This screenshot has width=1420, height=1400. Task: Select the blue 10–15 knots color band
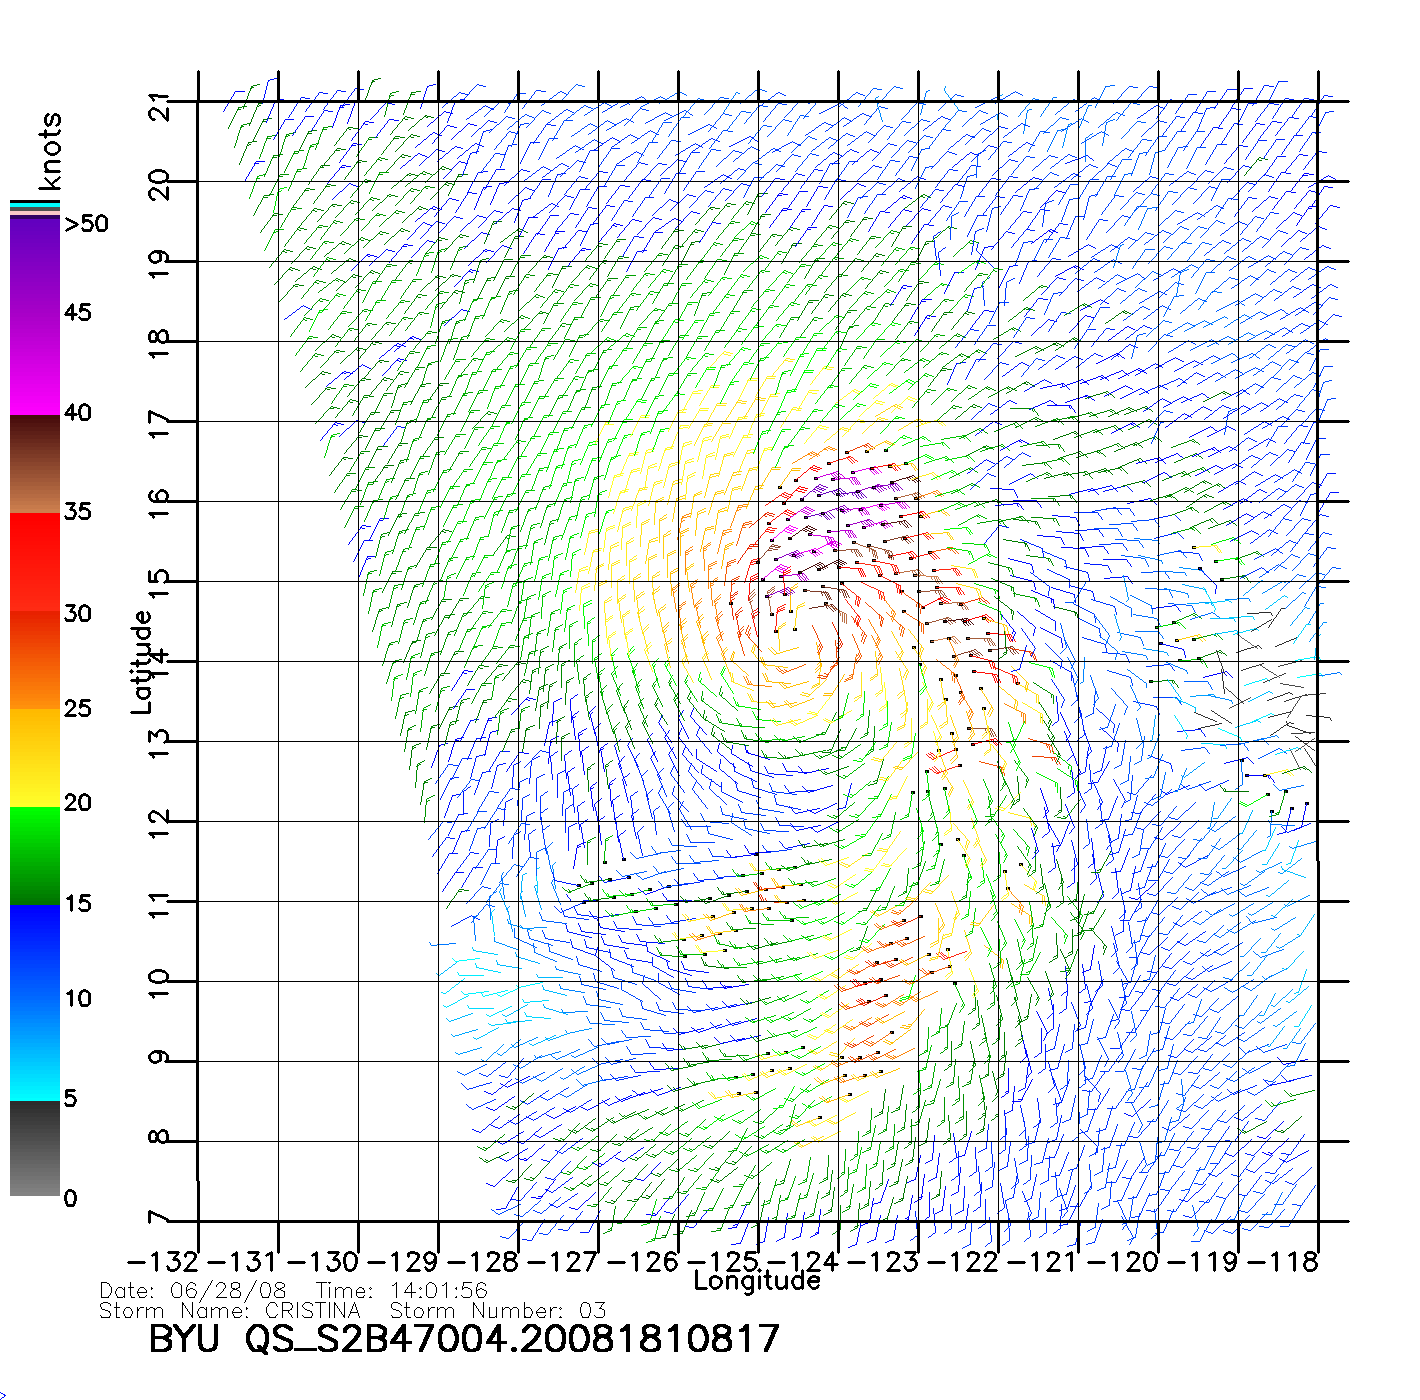[x=34, y=952]
